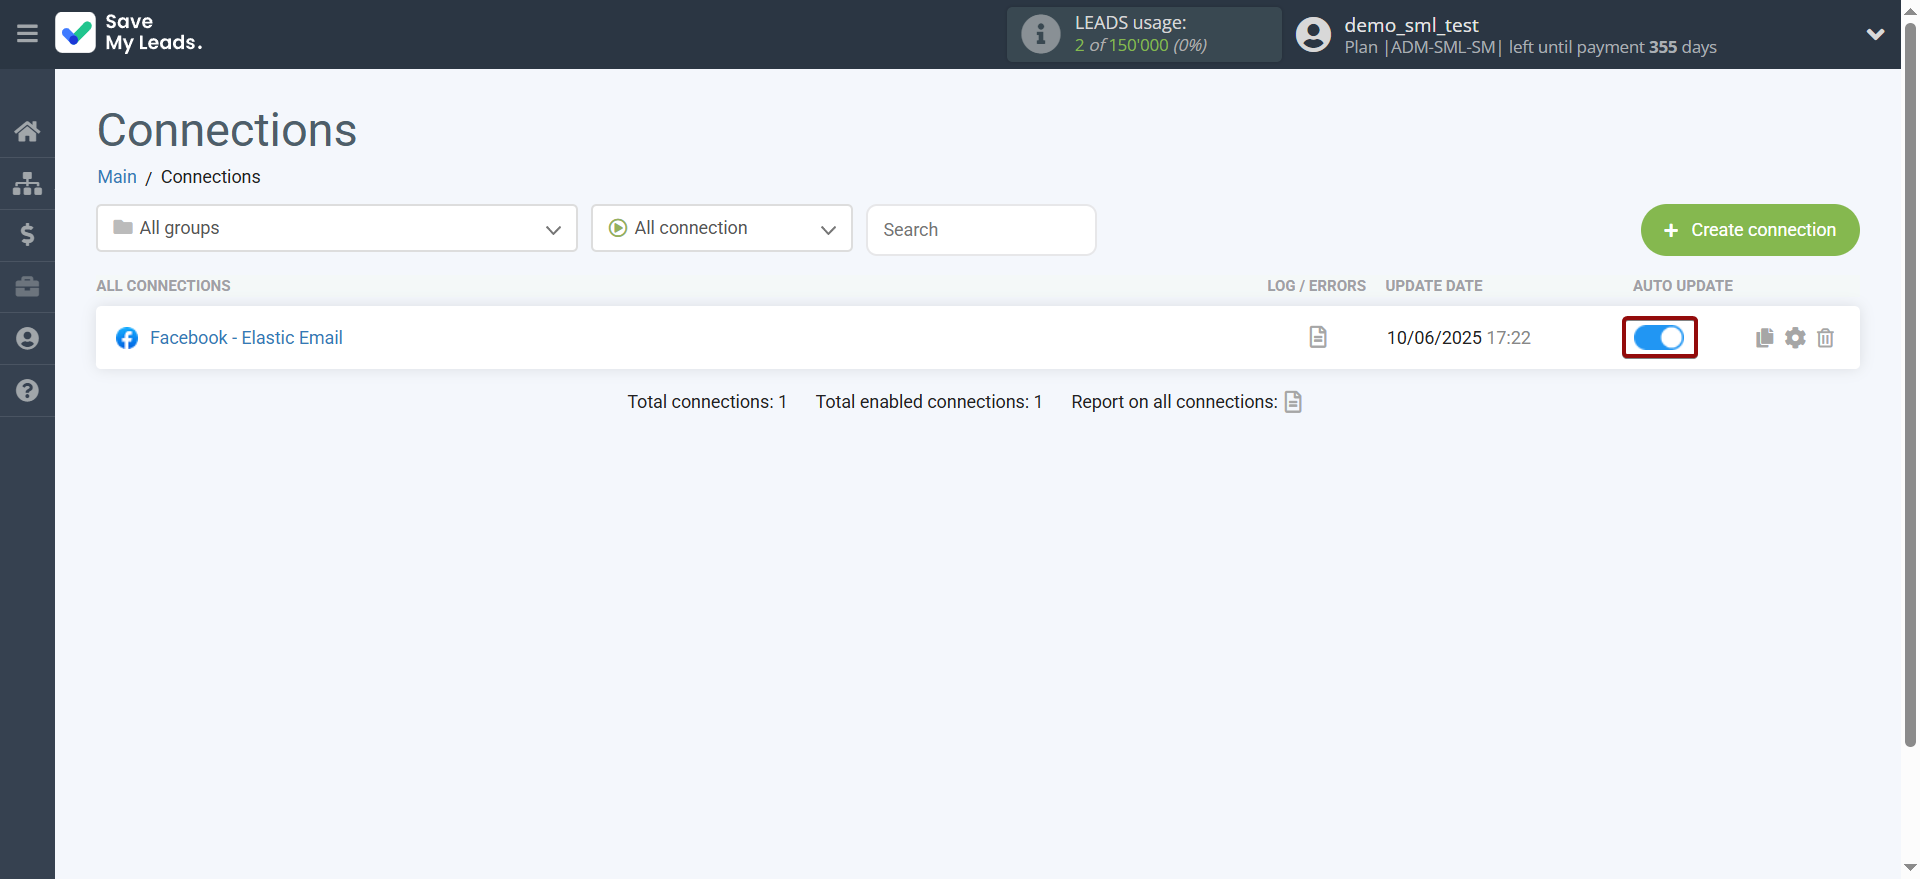Disable auto update toggle for the connection
The image size is (1920, 879).
1659,338
